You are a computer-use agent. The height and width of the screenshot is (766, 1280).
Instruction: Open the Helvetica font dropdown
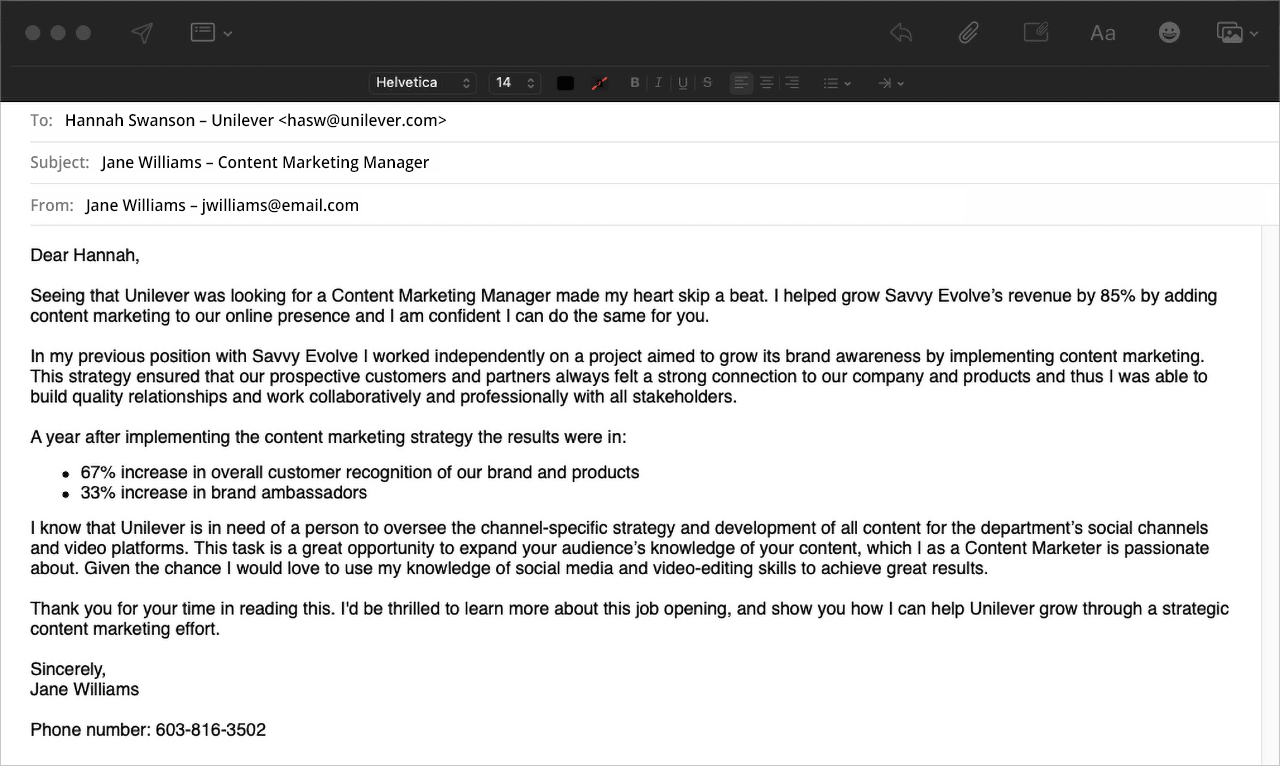click(422, 83)
